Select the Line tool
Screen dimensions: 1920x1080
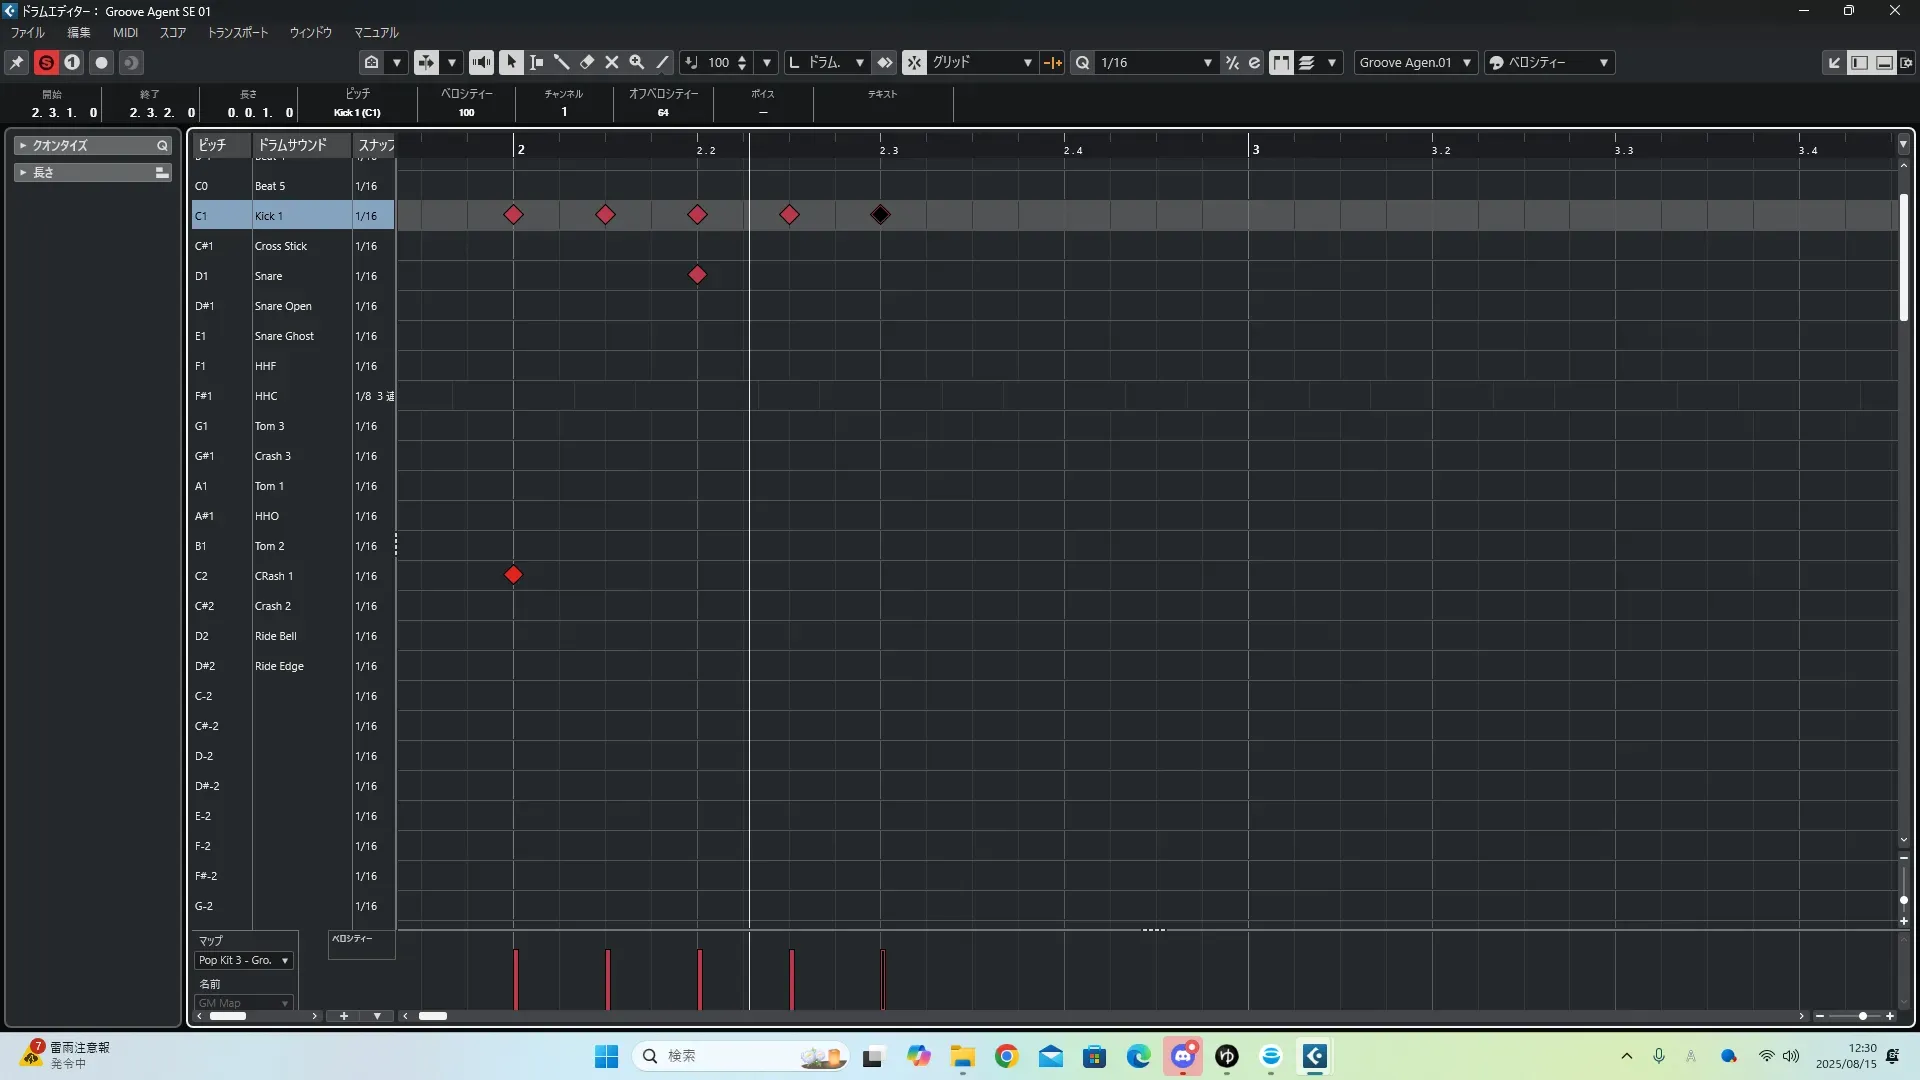tap(662, 62)
